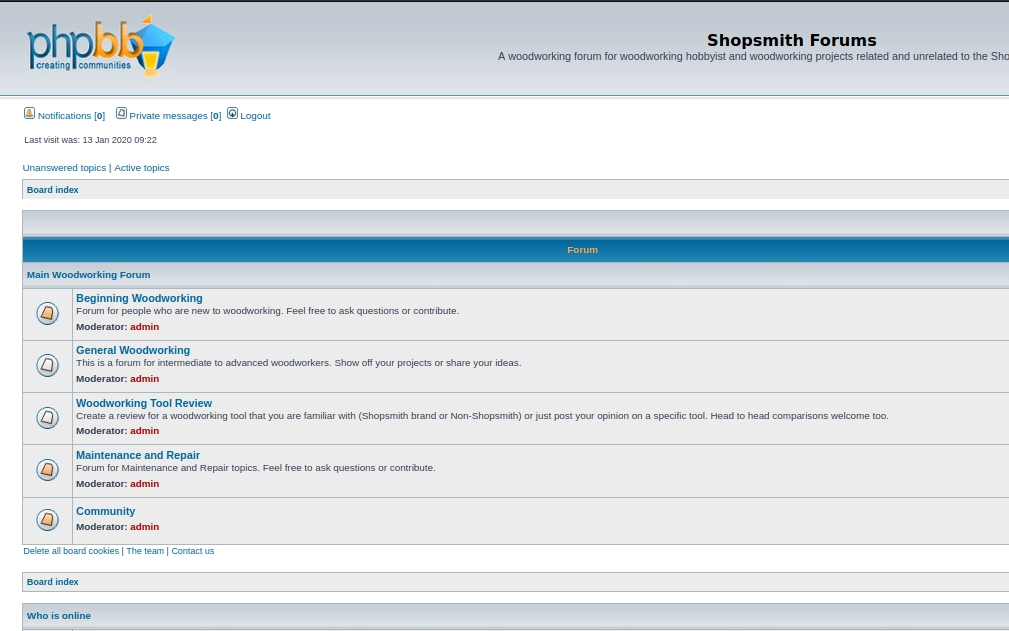View Unanswered topics

click(x=64, y=168)
